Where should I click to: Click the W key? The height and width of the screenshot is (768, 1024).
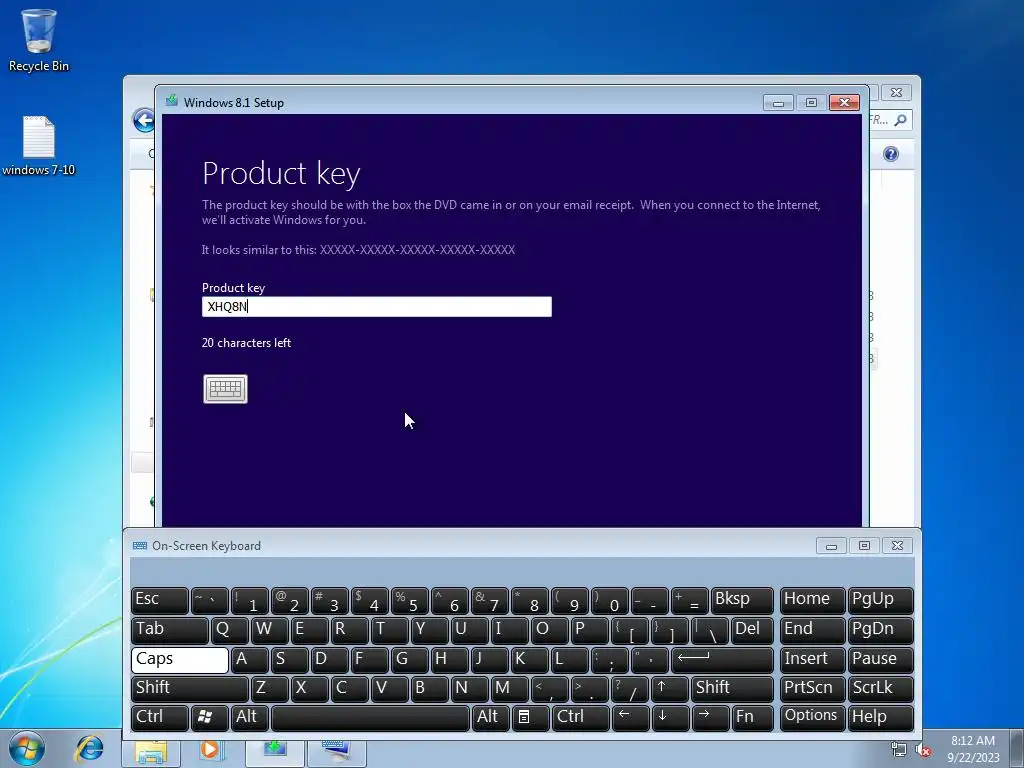[x=270, y=630]
